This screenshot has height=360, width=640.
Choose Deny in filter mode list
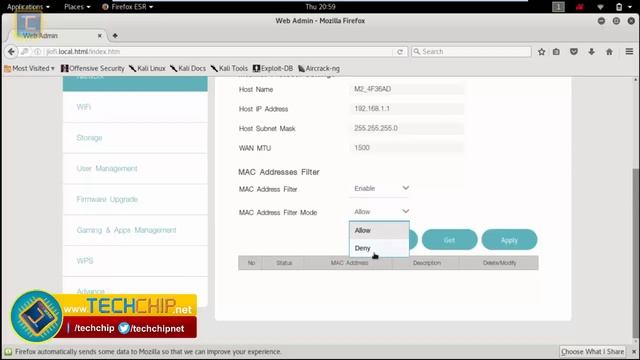pyautogui.click(x=379, y=248)
